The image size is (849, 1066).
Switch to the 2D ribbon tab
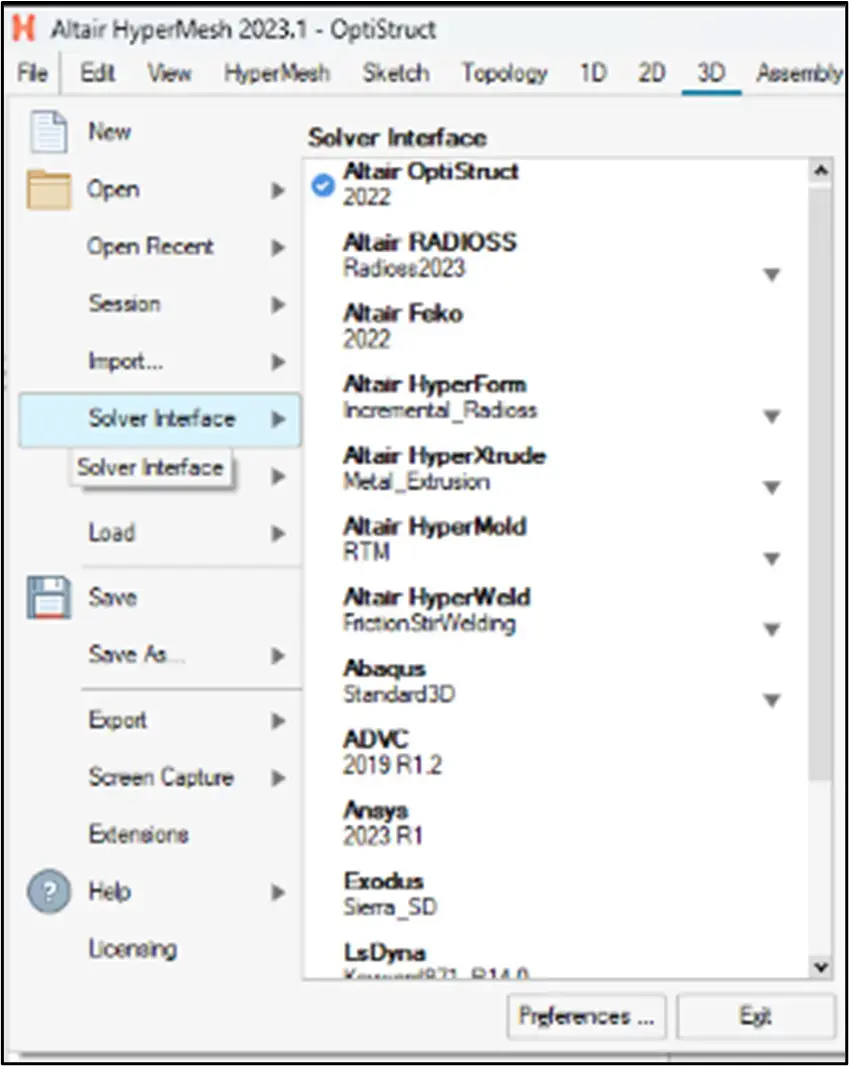point(651,73)
